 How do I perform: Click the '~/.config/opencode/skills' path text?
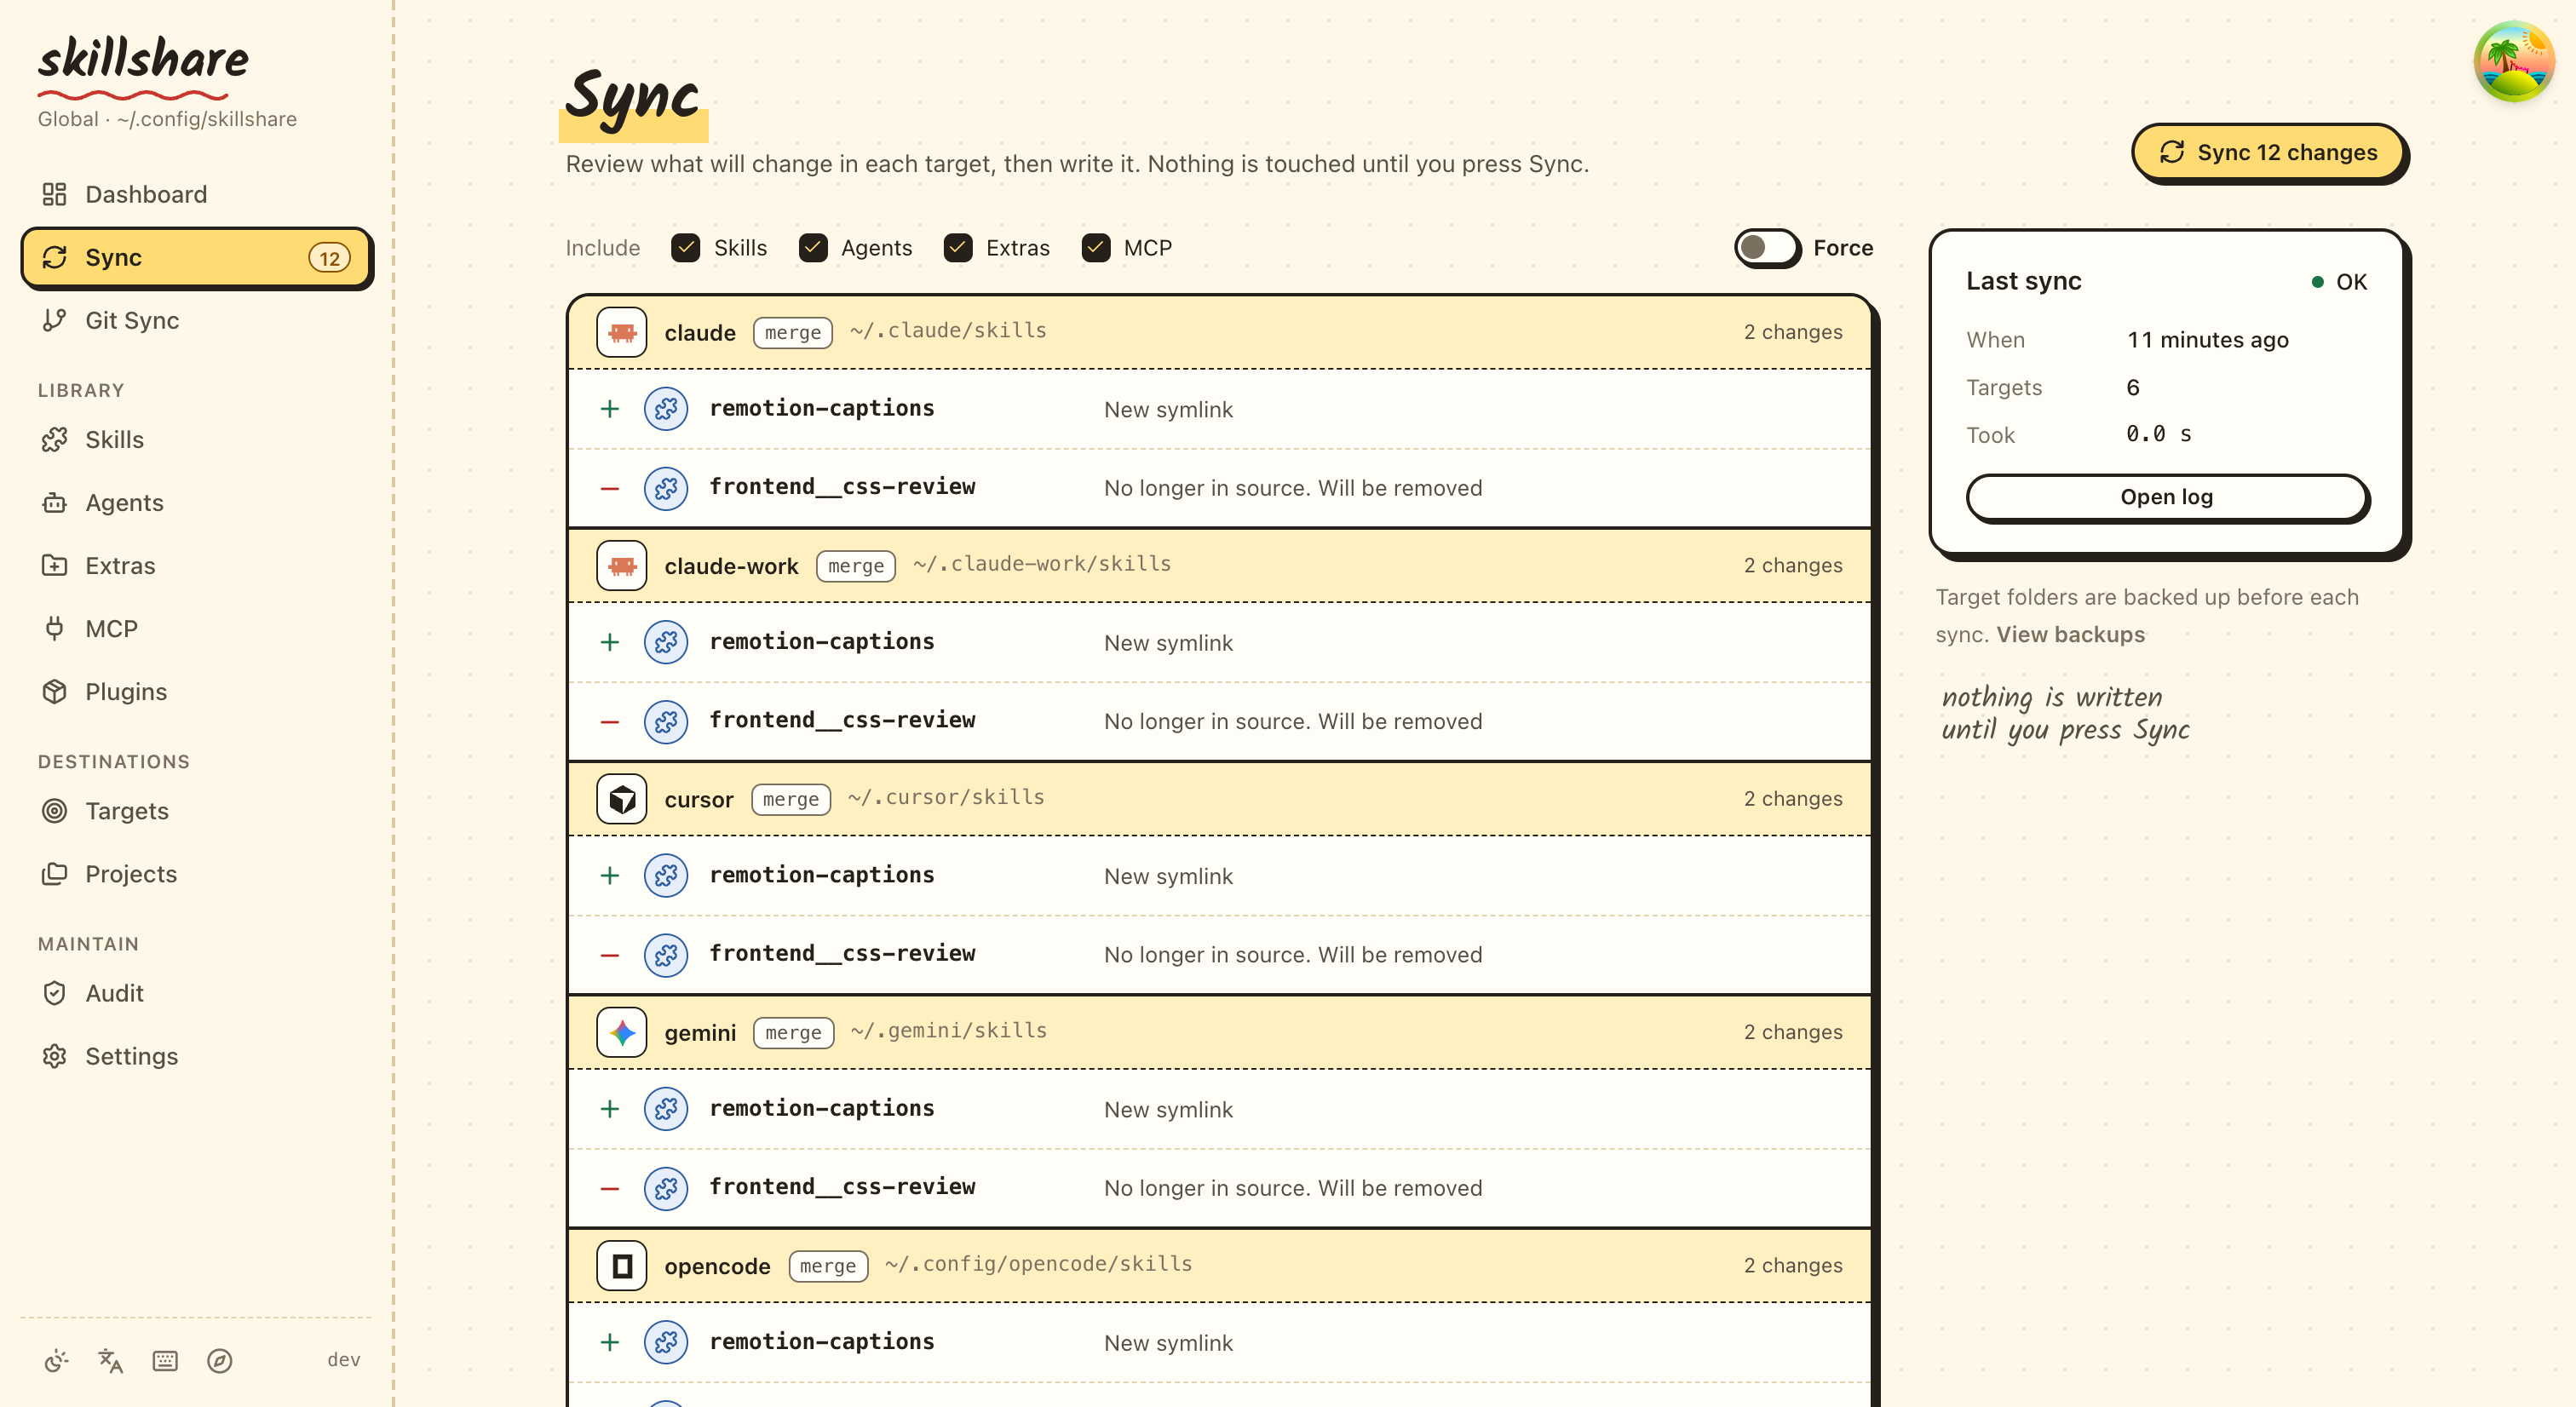(x=1038, y=1264)
